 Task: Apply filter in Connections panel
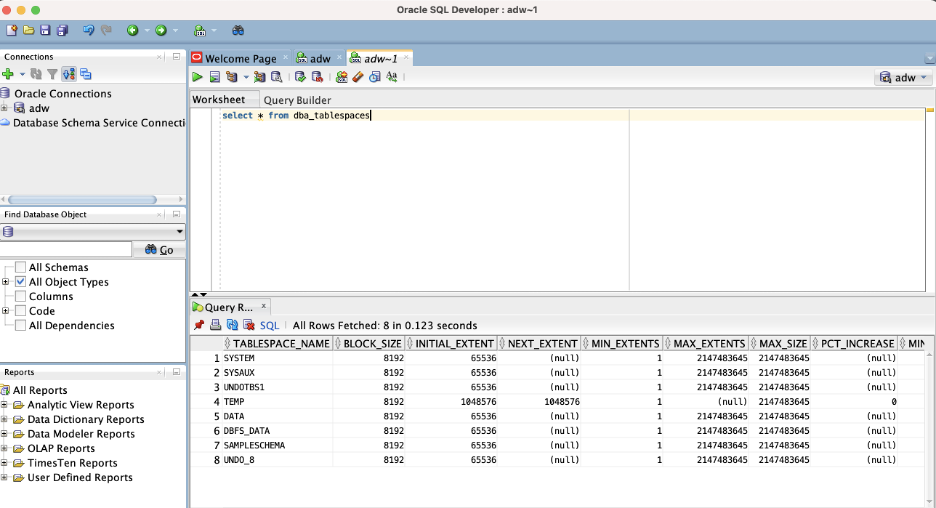(53, 74)
